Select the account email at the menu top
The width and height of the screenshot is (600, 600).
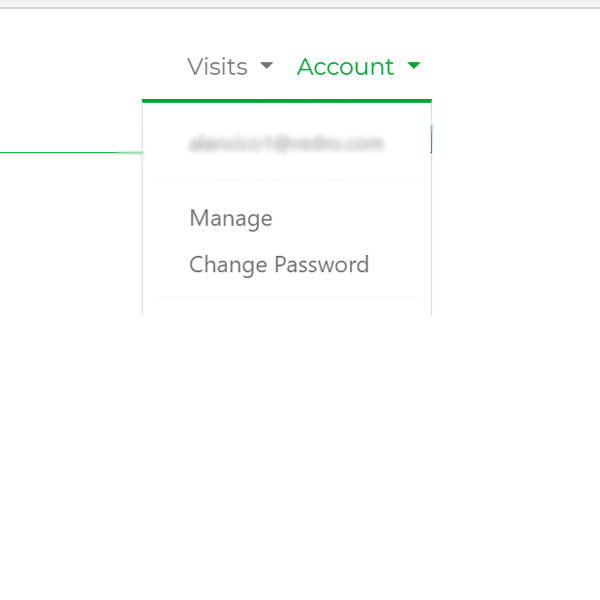(x=286, y=144)
